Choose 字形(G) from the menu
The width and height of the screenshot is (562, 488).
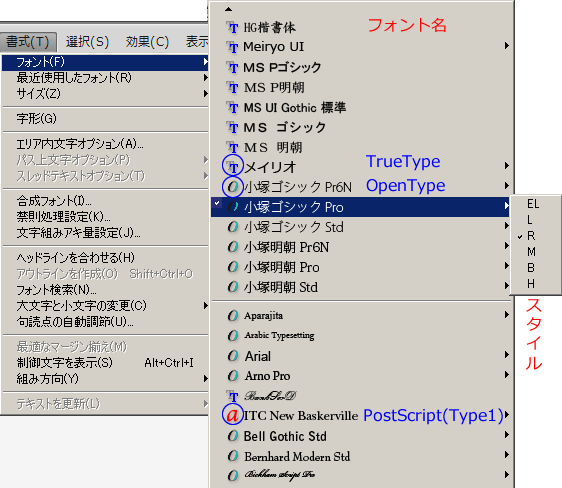click(x=105, y=119)
